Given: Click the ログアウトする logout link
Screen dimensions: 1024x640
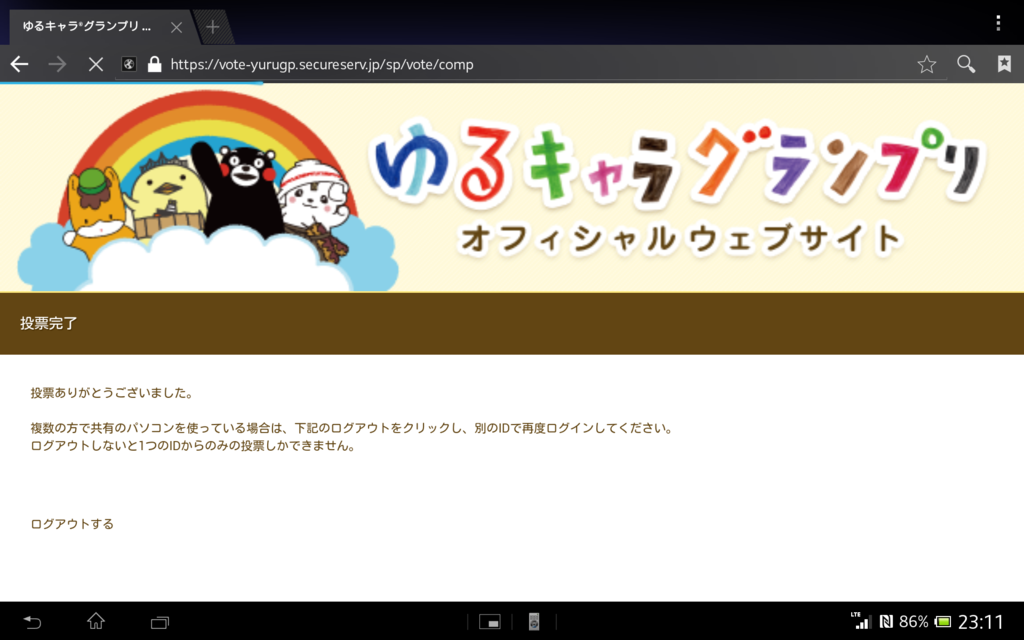Looking at the screenshot, I should (x=72, y=524).
